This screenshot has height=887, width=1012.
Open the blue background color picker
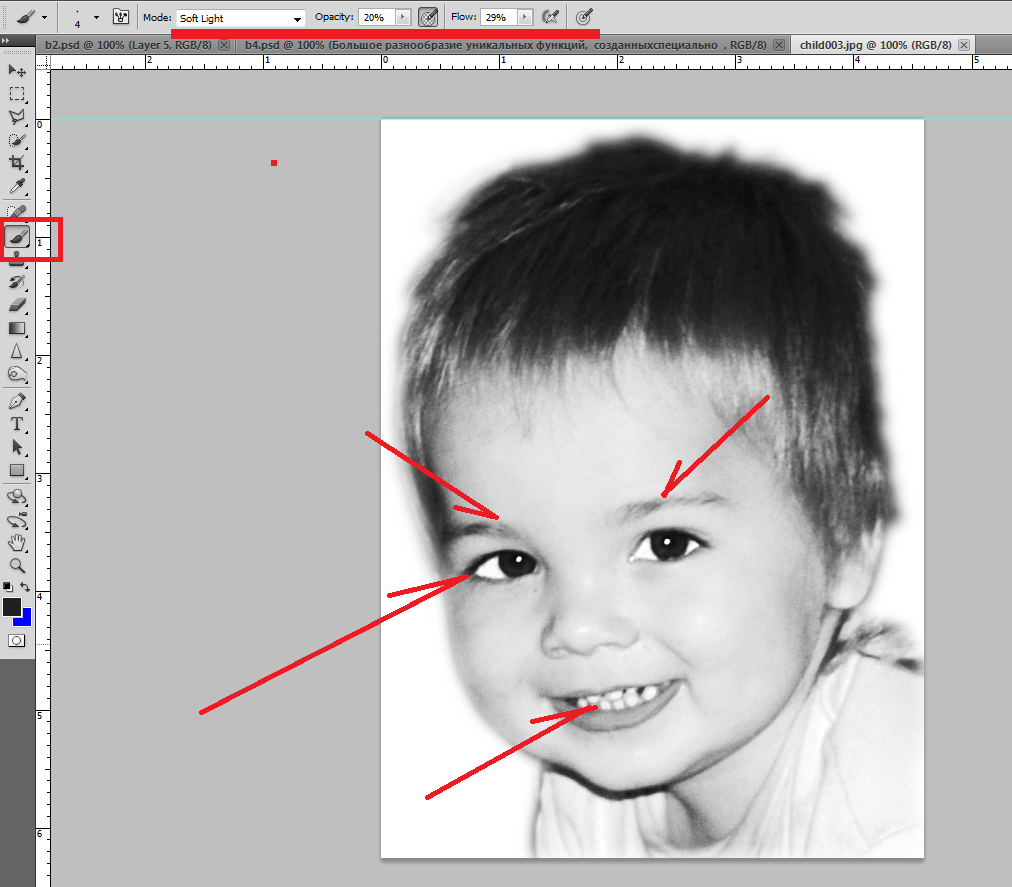pyautogui.click(x=25, y=620)
